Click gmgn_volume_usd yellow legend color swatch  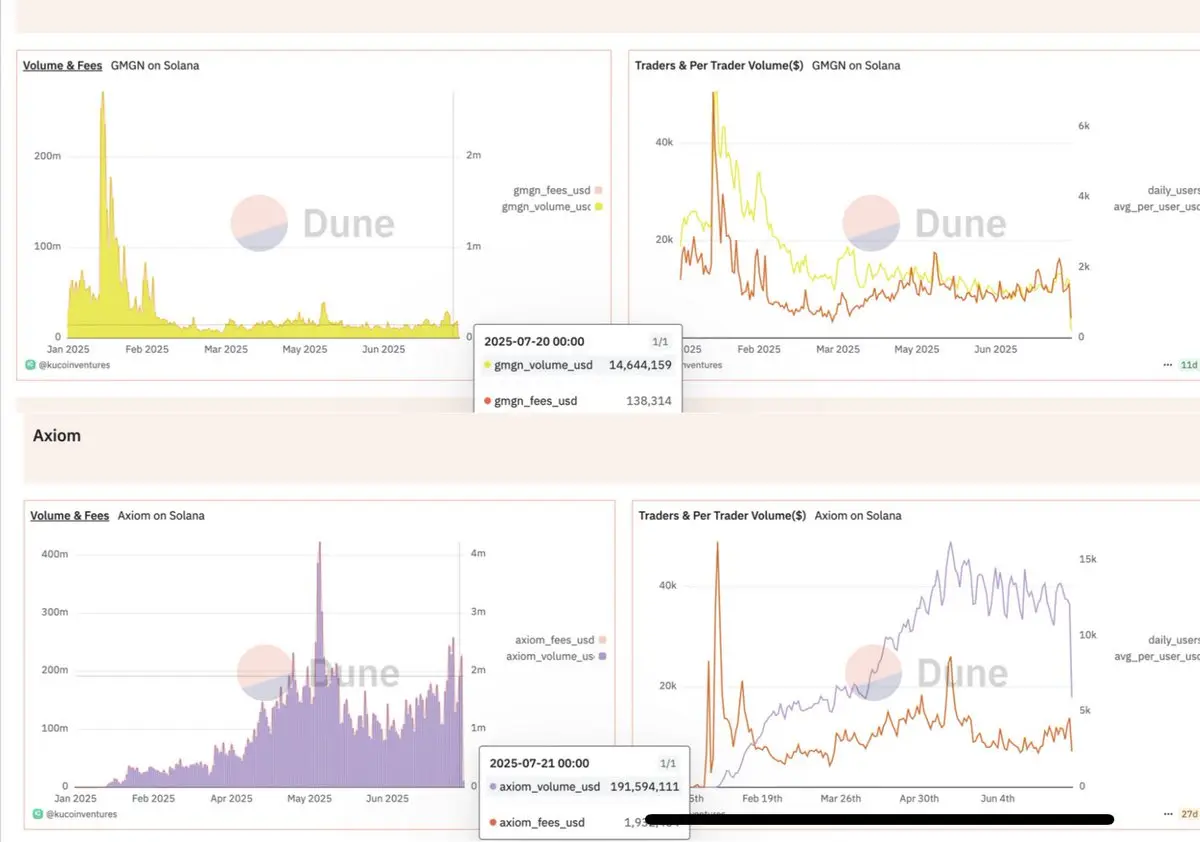click(x=598, y=207)
